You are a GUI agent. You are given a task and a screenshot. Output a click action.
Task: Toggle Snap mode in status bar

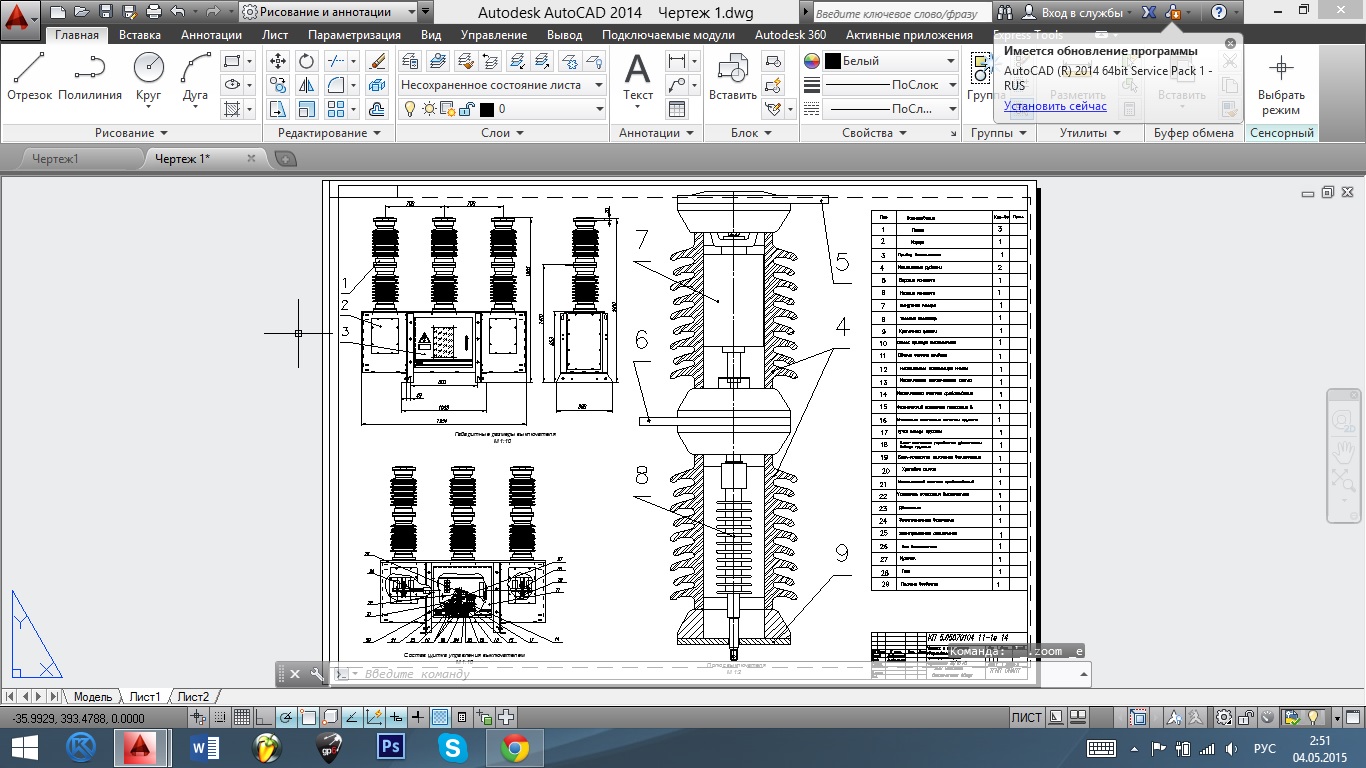tap(219, 717)
